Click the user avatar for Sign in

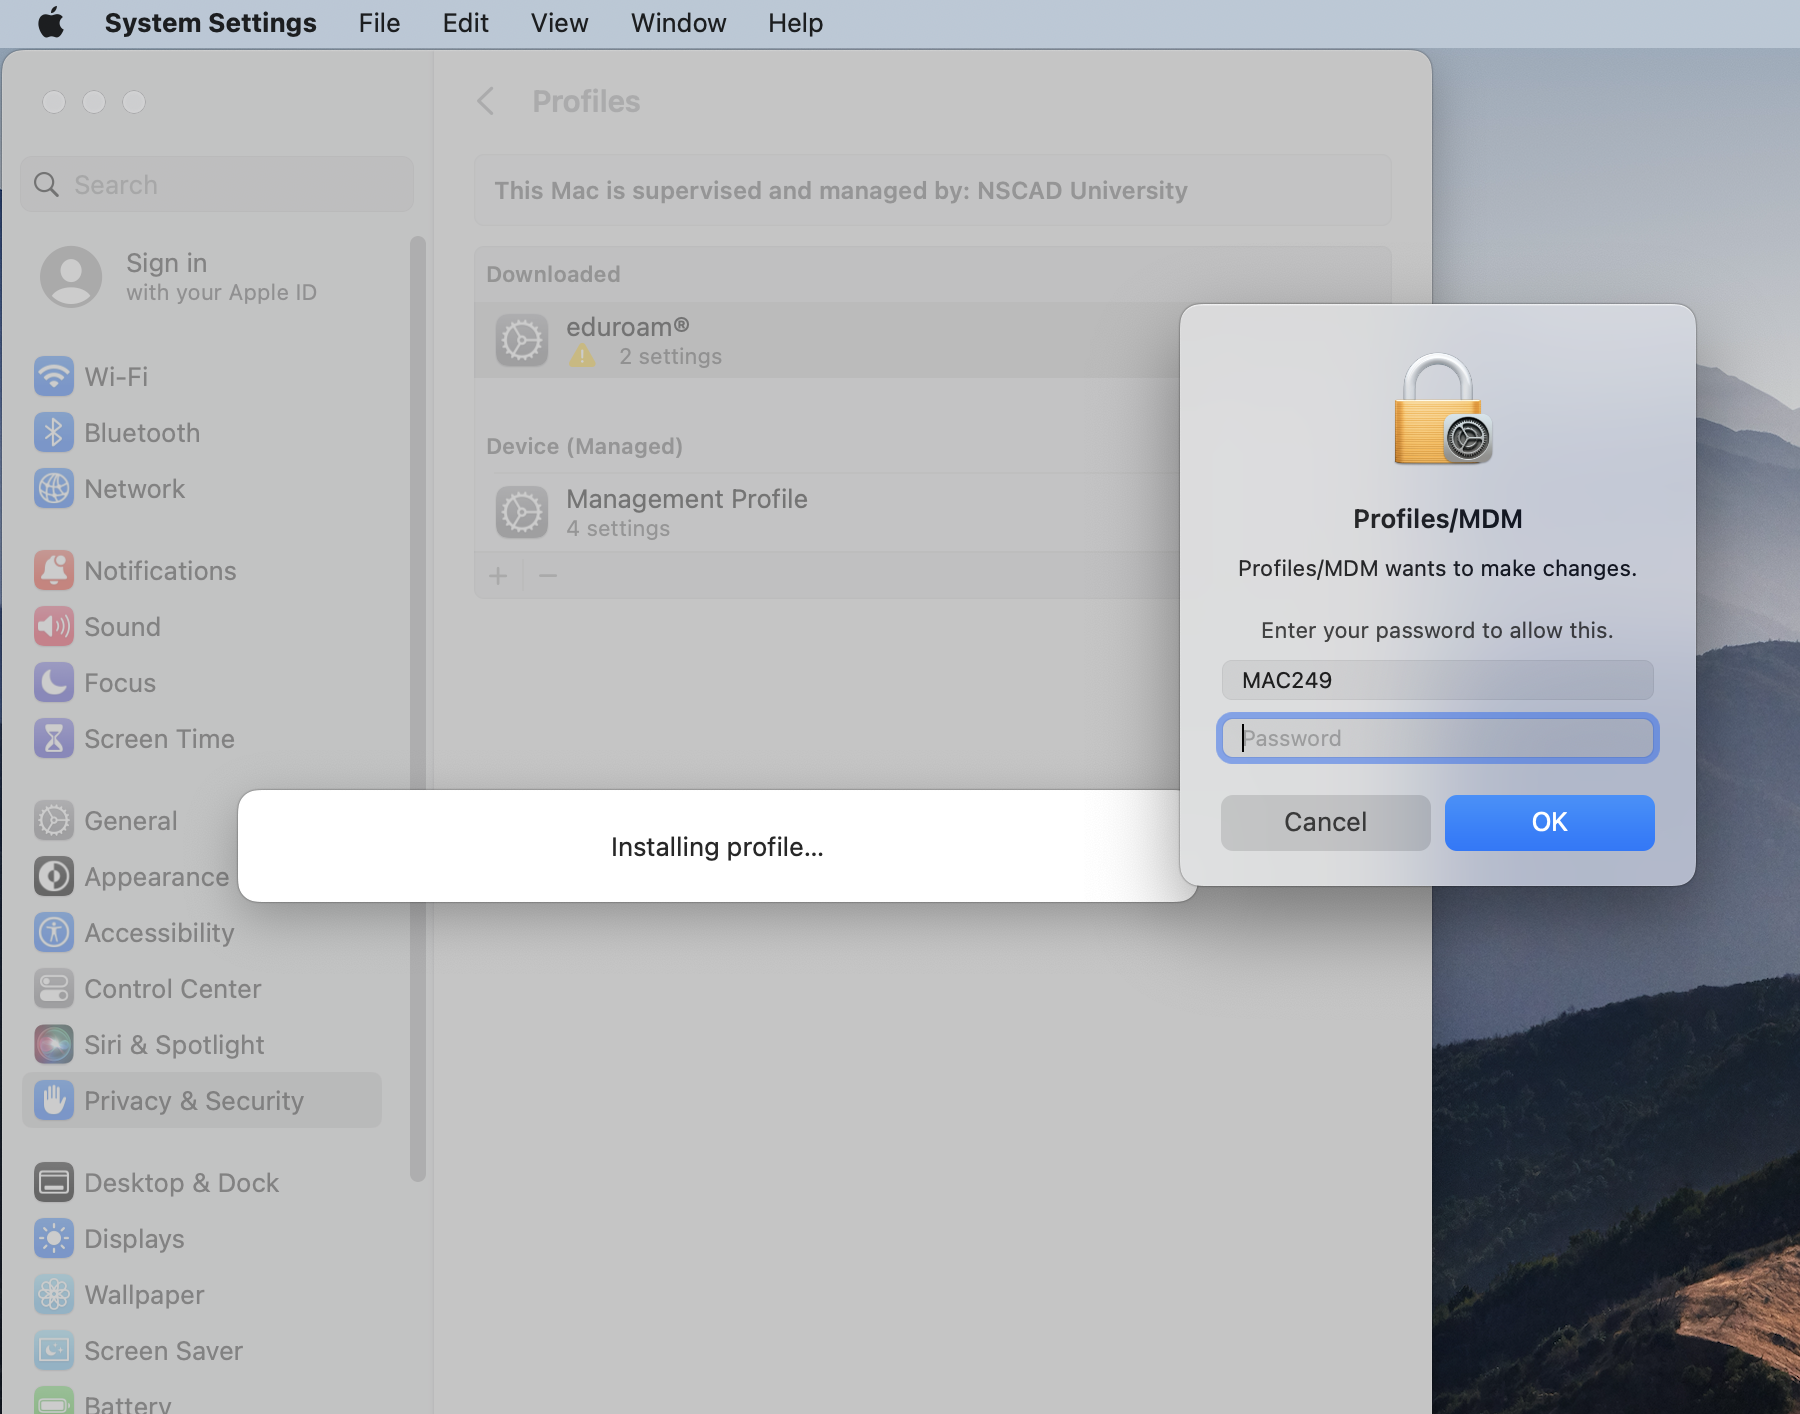point(71,276)
